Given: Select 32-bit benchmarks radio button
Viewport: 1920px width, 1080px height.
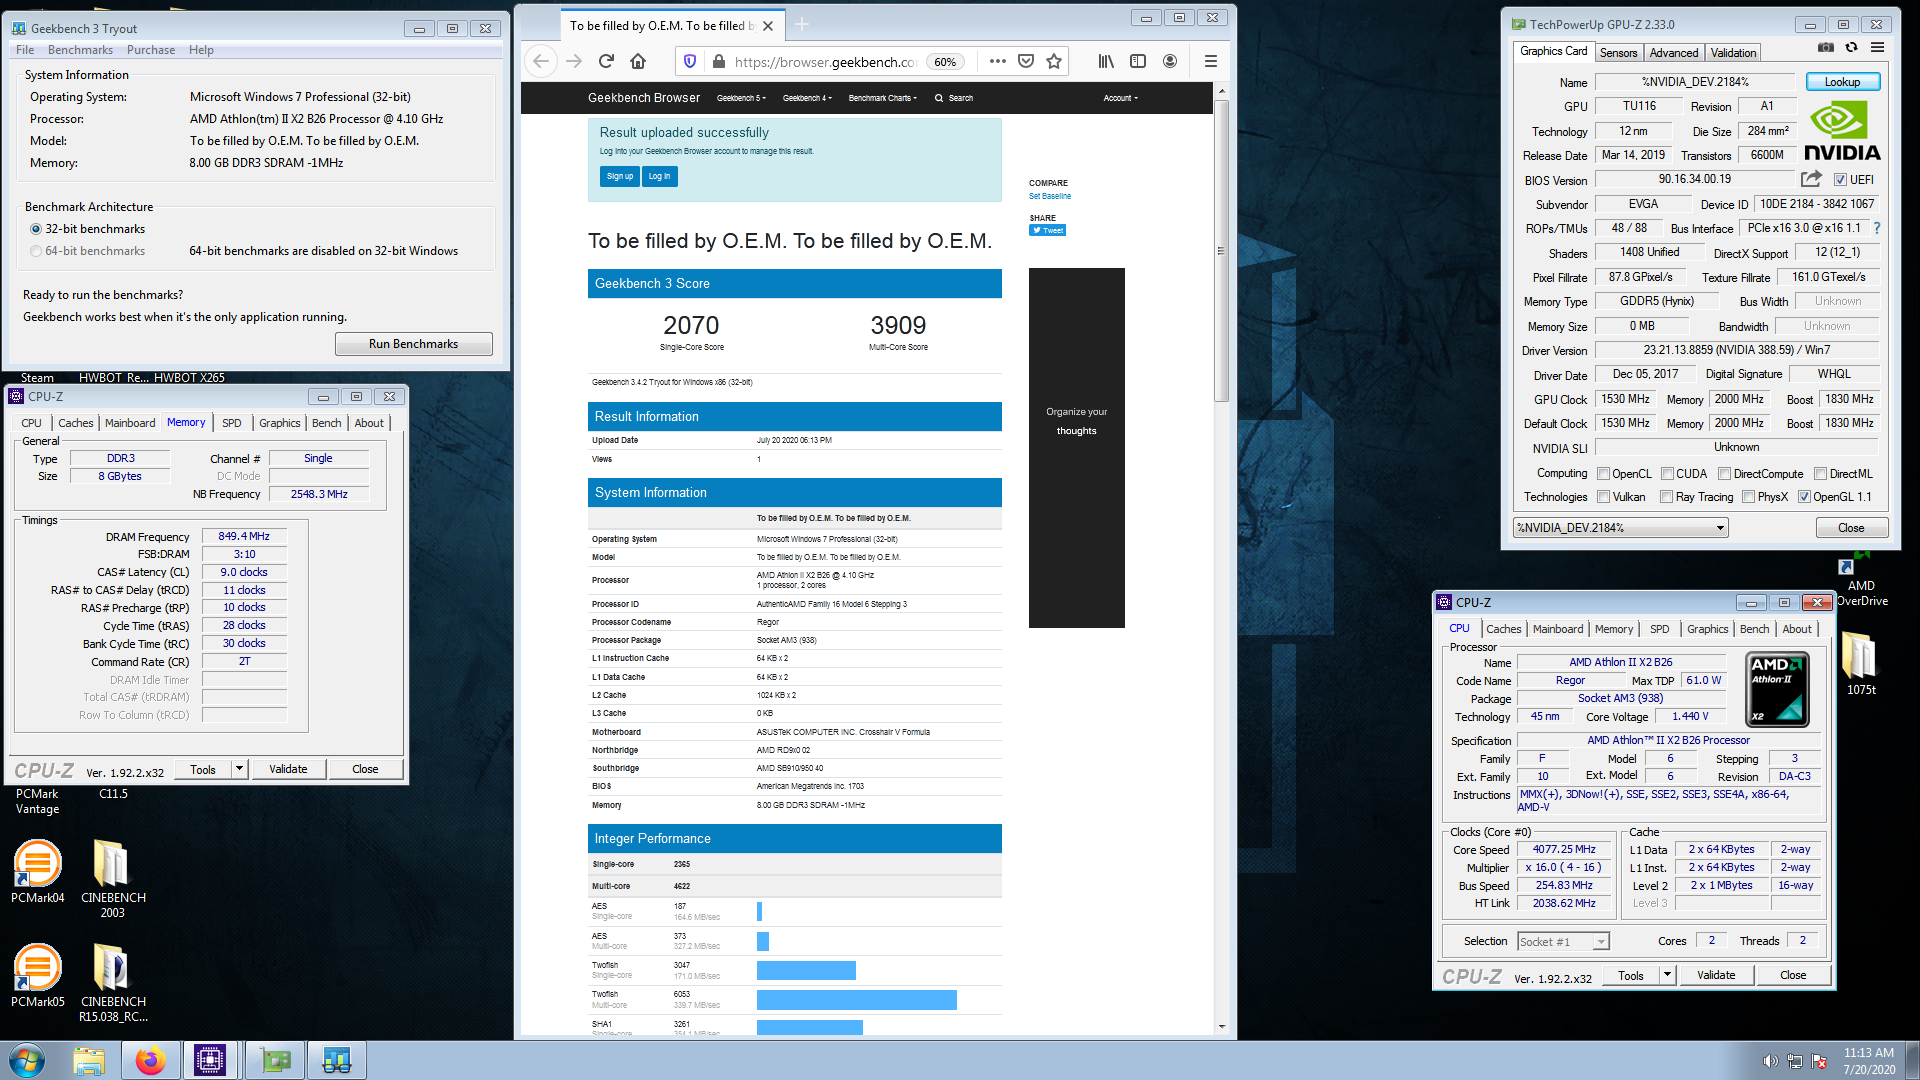Looking at the screenshot, I should click(36, 229).
